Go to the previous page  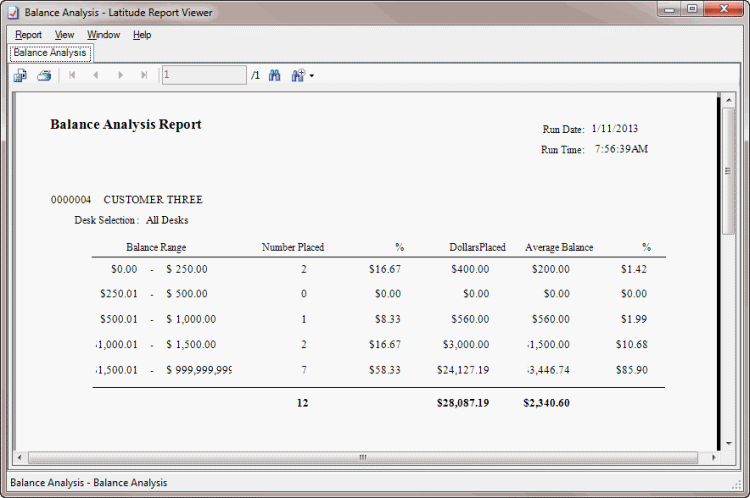click(x=96, y=75)
